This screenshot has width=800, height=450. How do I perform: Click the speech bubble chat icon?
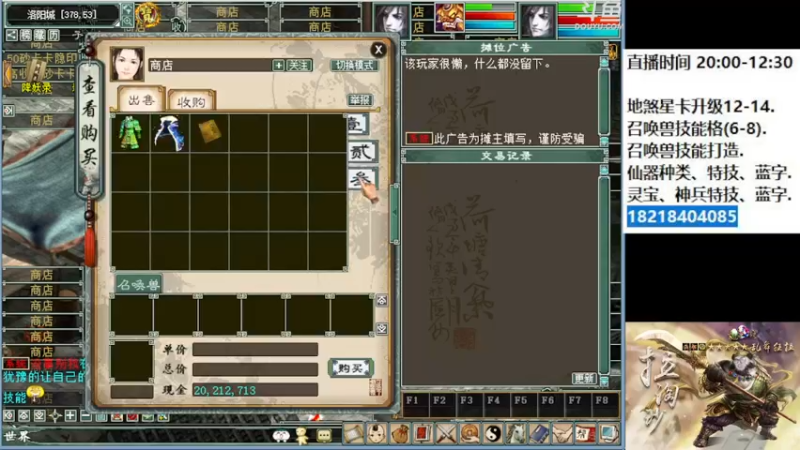(x=324, y=436)
